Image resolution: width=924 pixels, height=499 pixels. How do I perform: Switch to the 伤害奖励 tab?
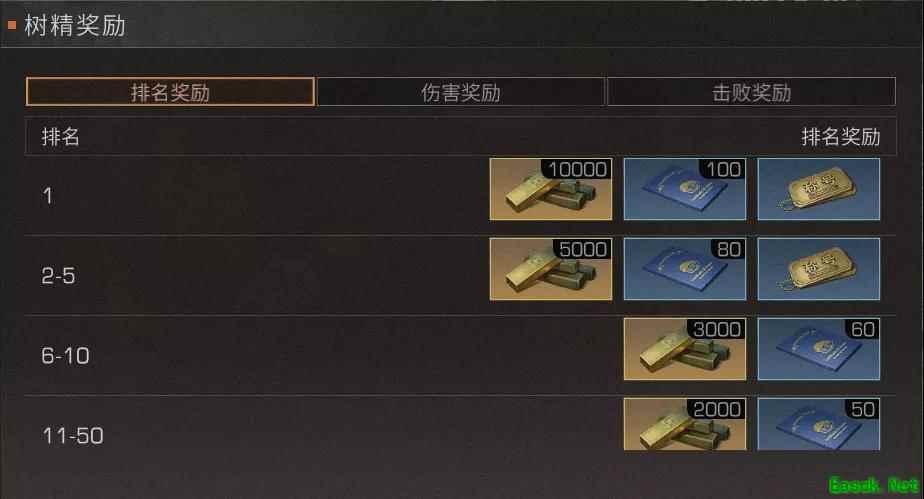[x=461, y=92]
